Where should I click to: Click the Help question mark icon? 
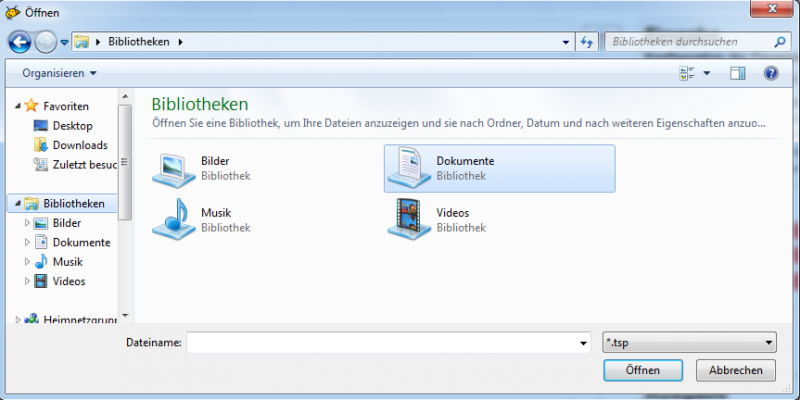point(771,73)
